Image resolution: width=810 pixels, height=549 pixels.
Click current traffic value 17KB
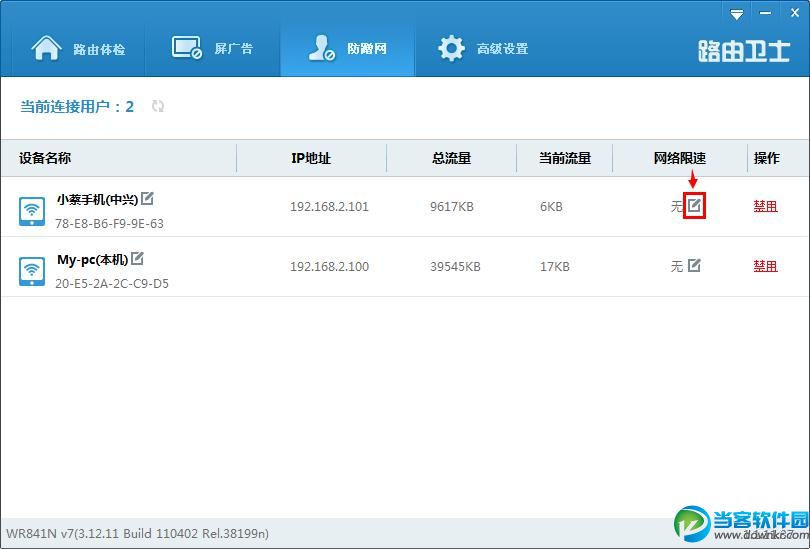(555, 266)
